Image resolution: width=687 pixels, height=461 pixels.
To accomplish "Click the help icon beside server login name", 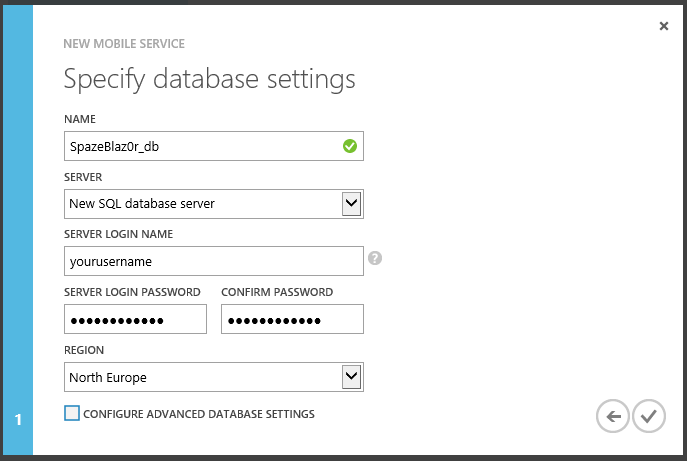I will 375,258.
